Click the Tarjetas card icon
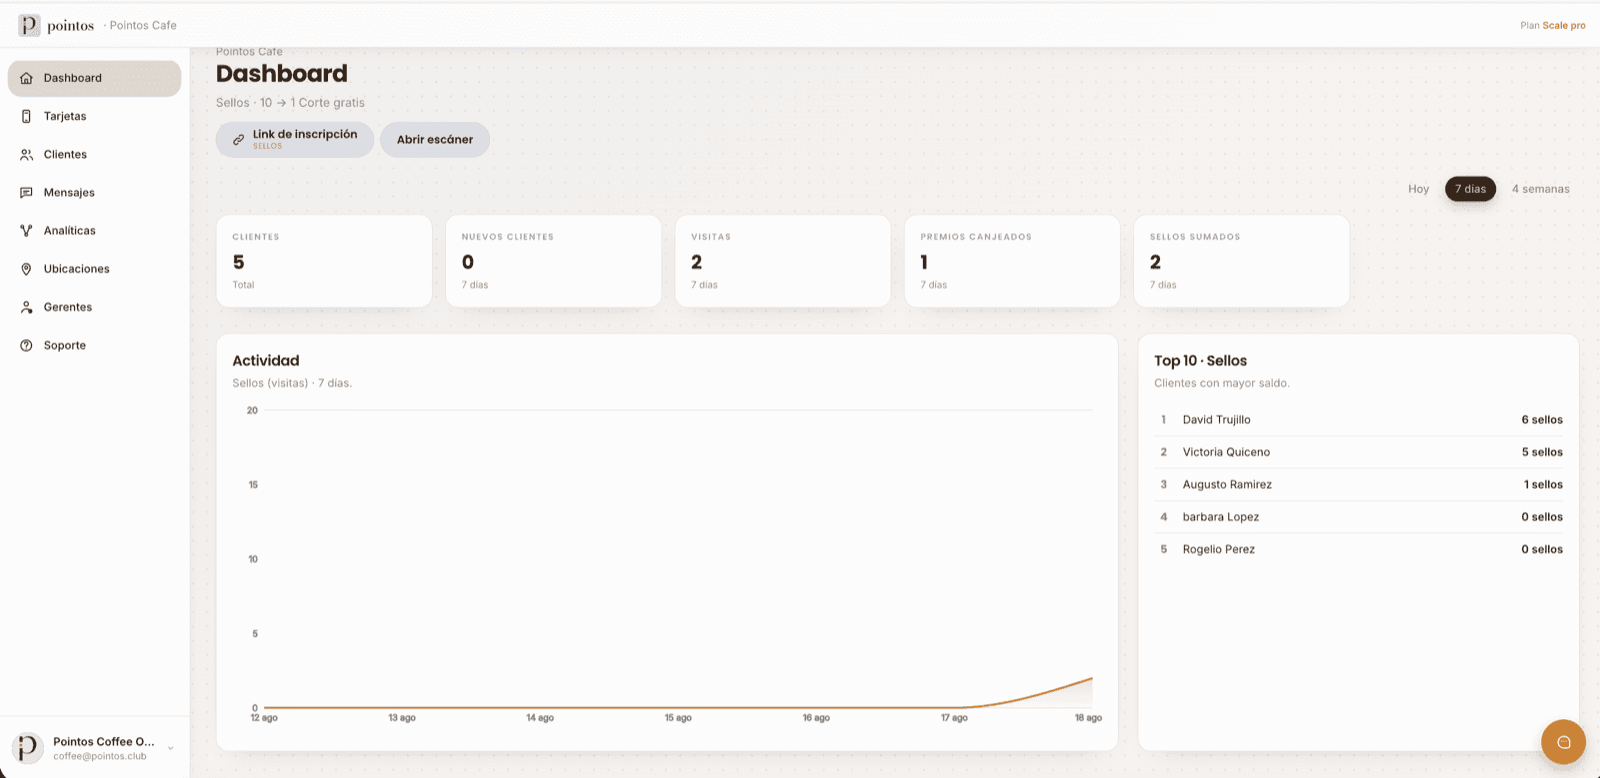1600x778 pixels. pos(27,116)
